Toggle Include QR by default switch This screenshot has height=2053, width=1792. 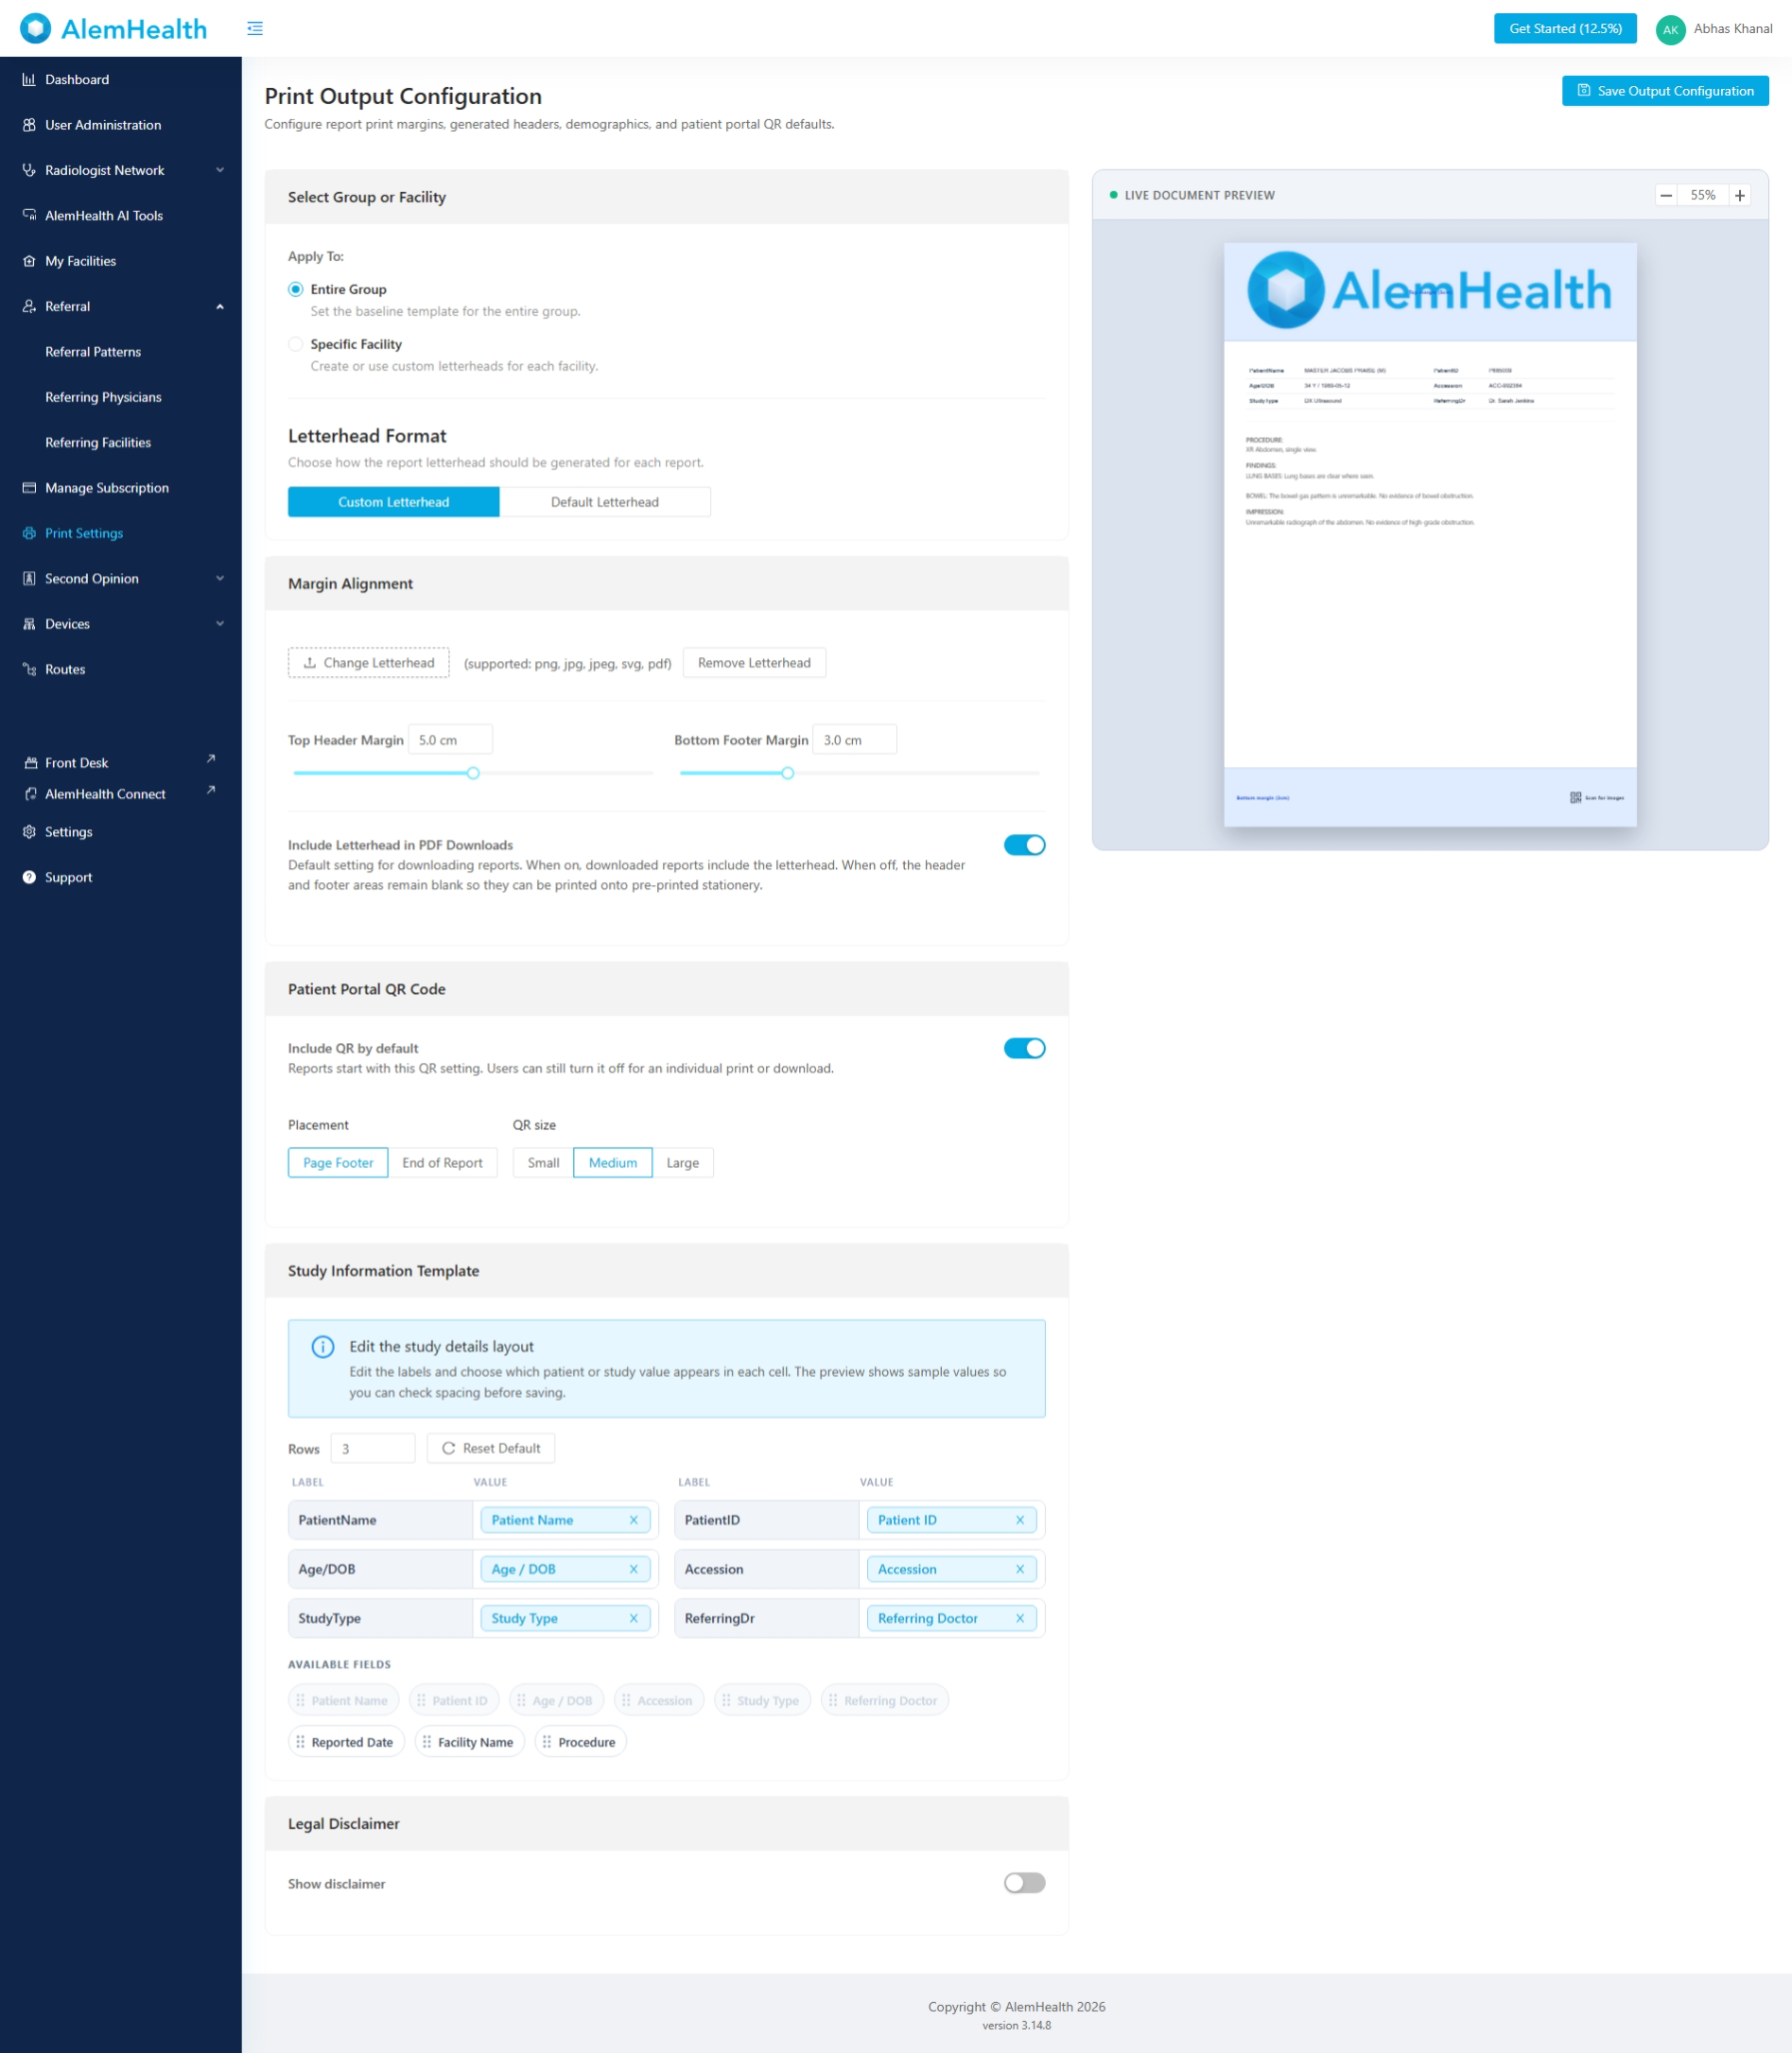1024,1048
